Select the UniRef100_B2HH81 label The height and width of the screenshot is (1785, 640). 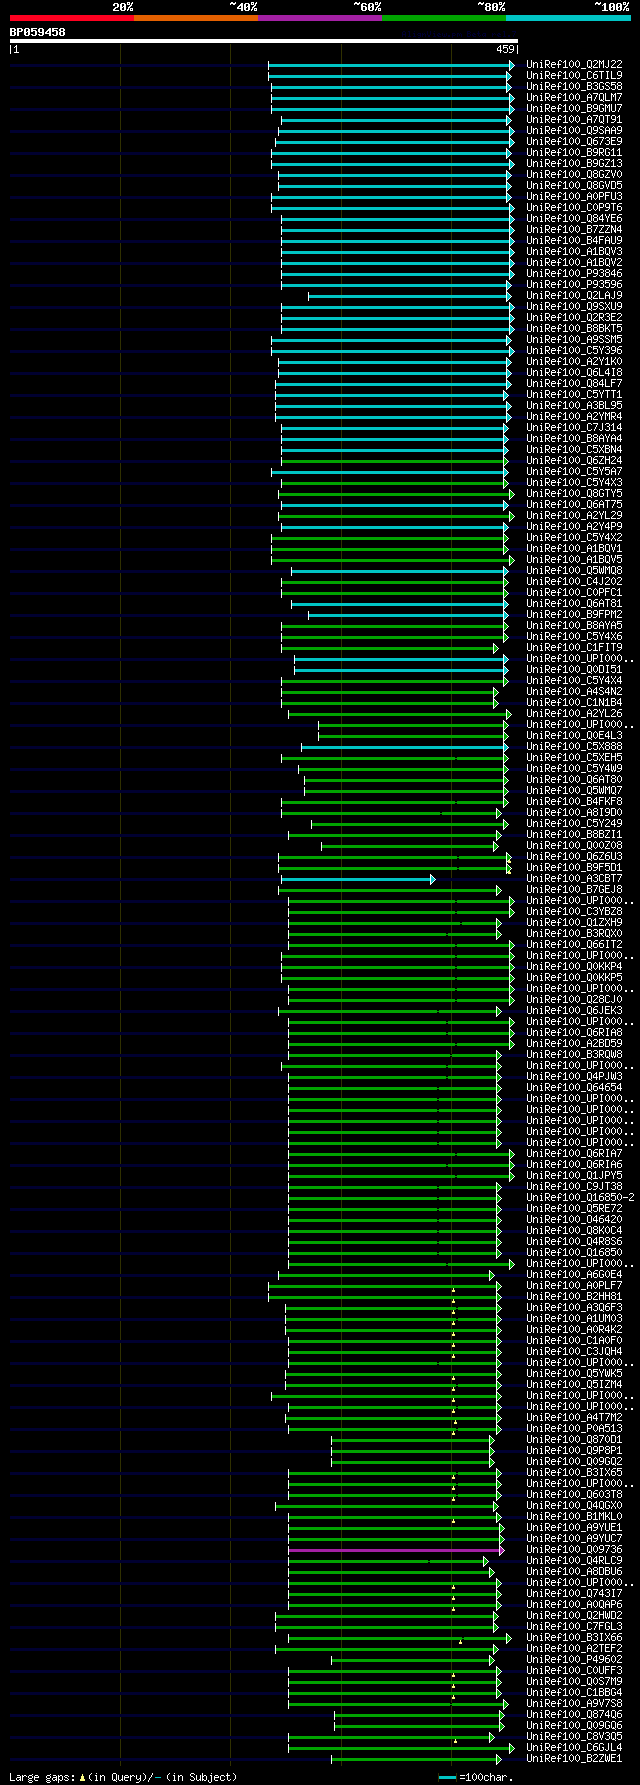(x=575, y=1296)
